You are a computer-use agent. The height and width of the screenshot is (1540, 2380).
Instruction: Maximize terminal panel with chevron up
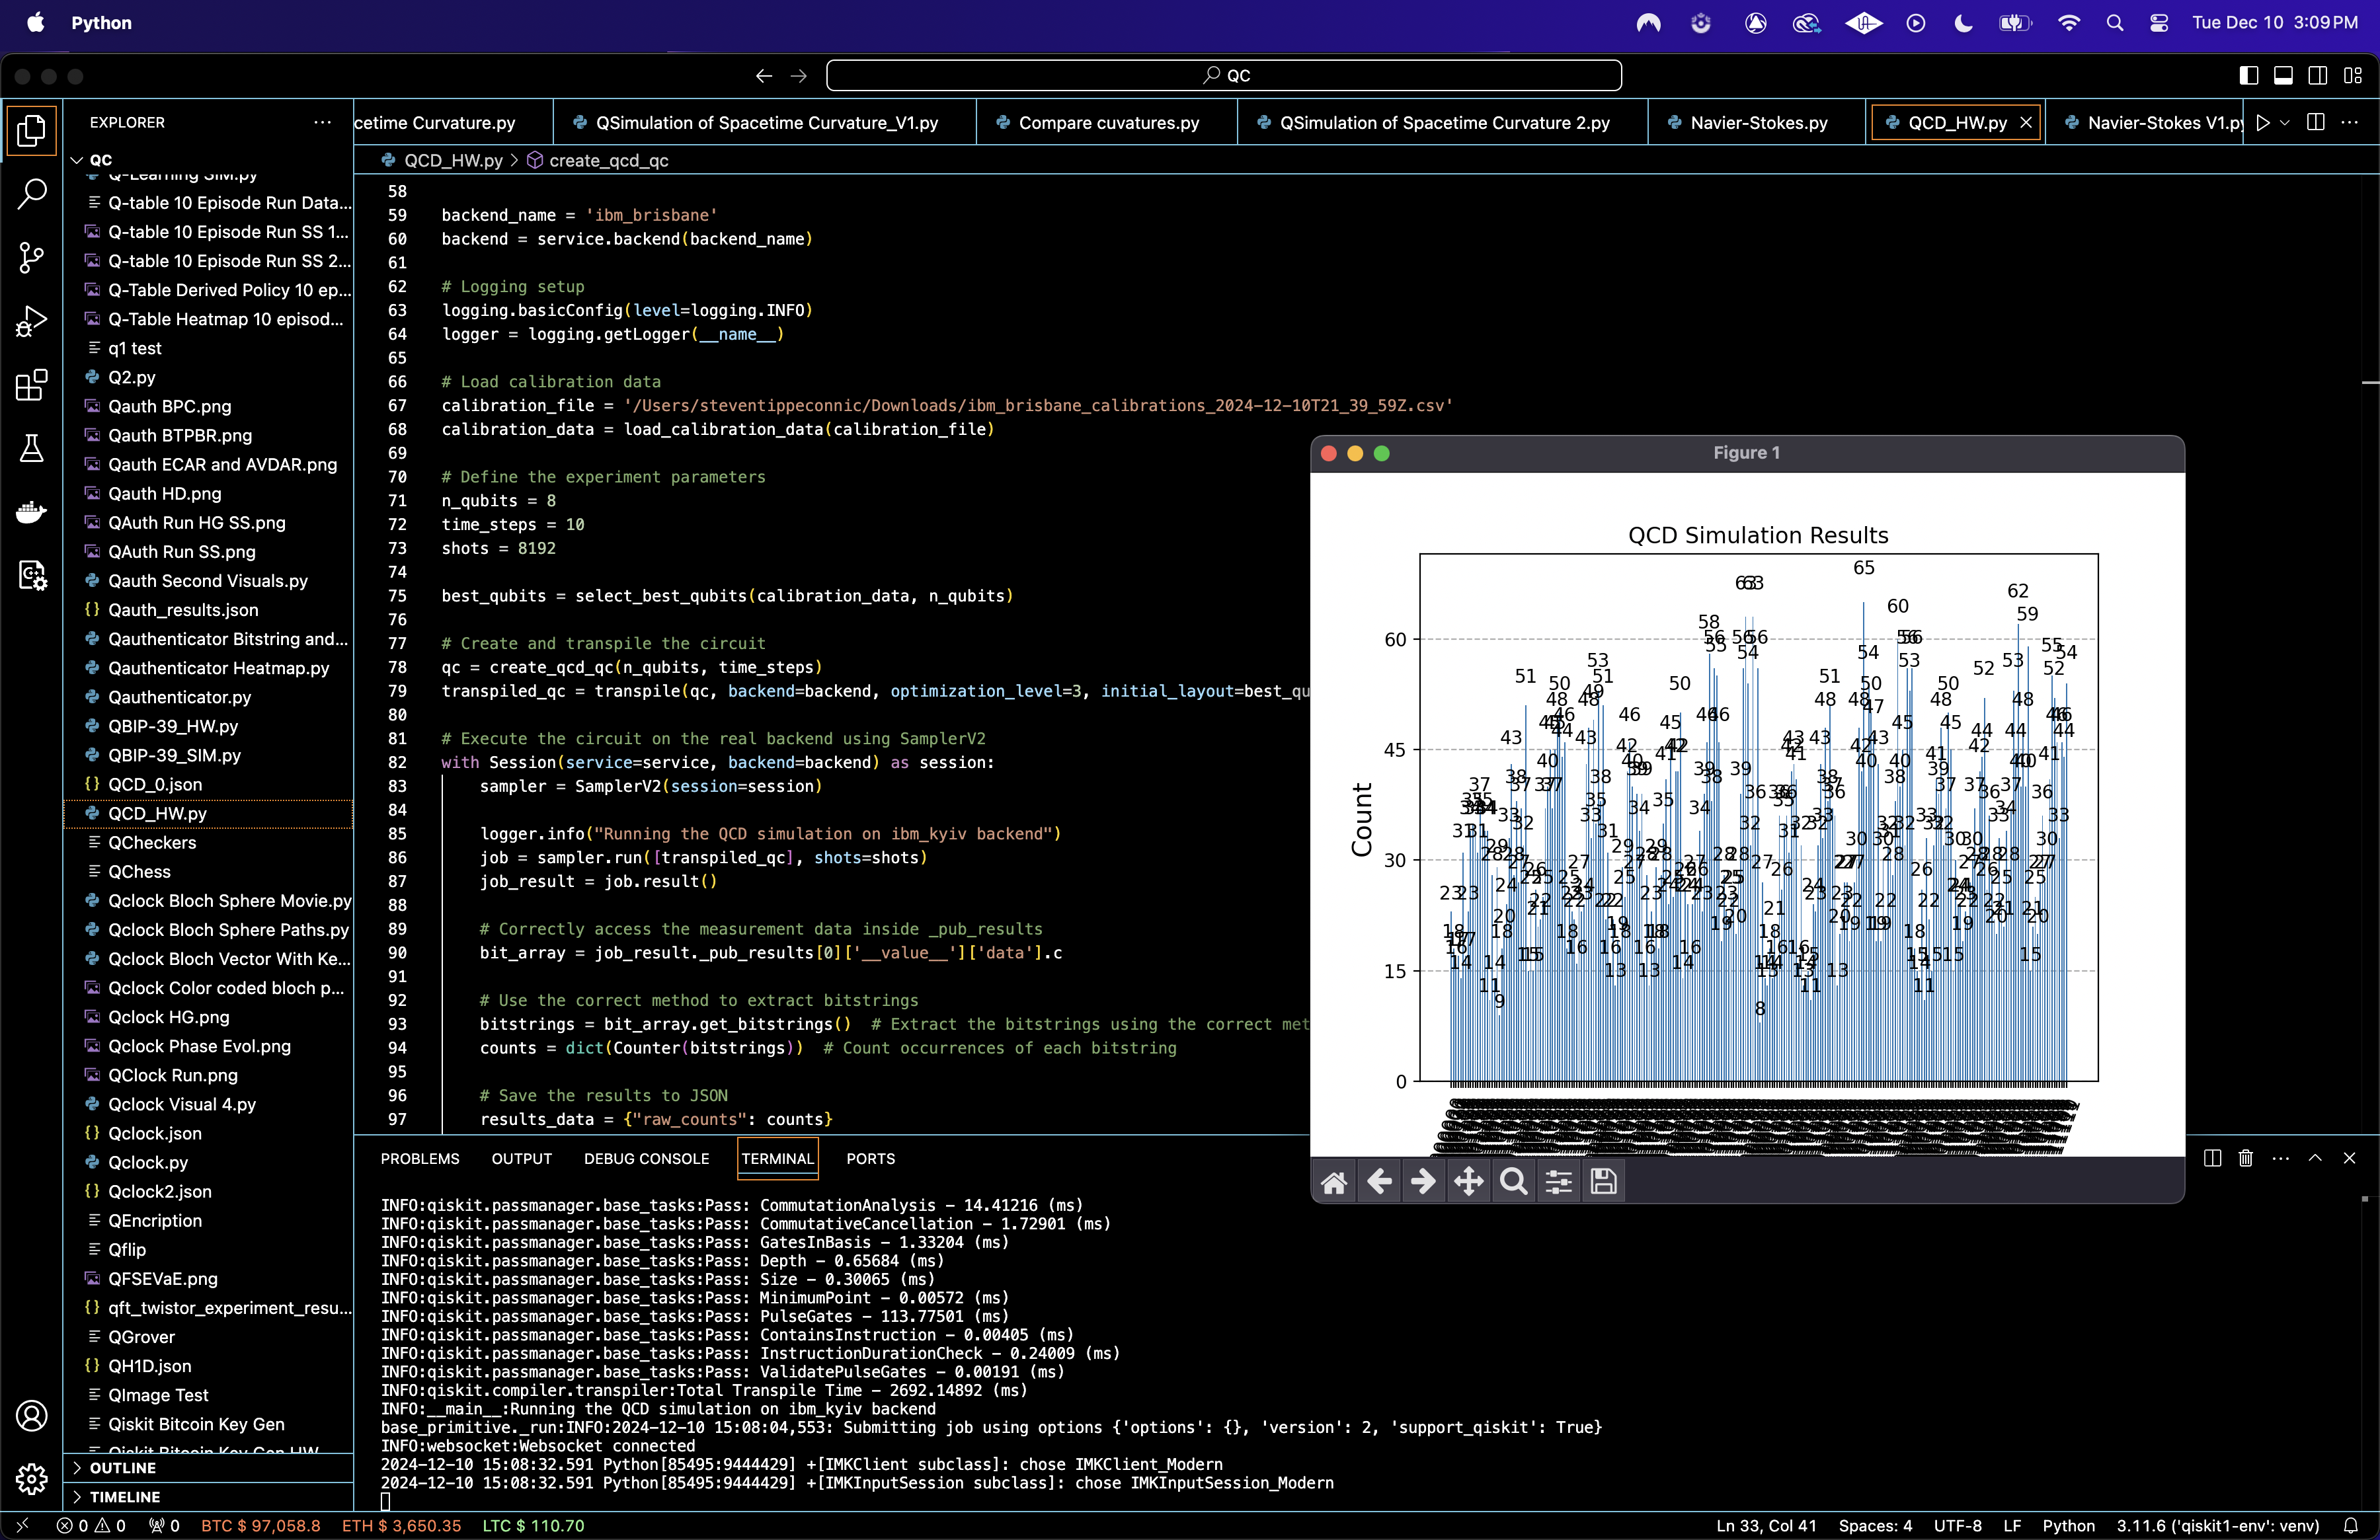[x=2315, y=1158]
